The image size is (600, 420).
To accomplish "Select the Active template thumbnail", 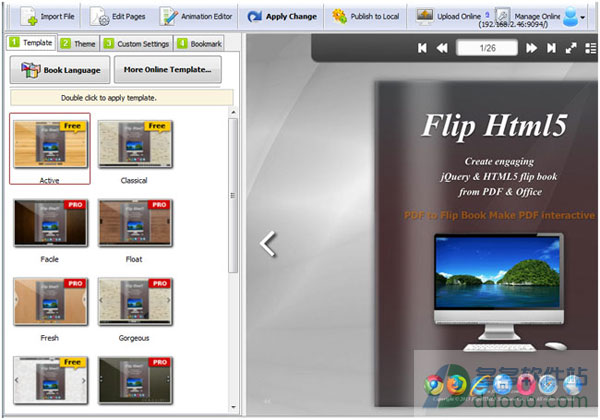I will [x=50, y=144].
